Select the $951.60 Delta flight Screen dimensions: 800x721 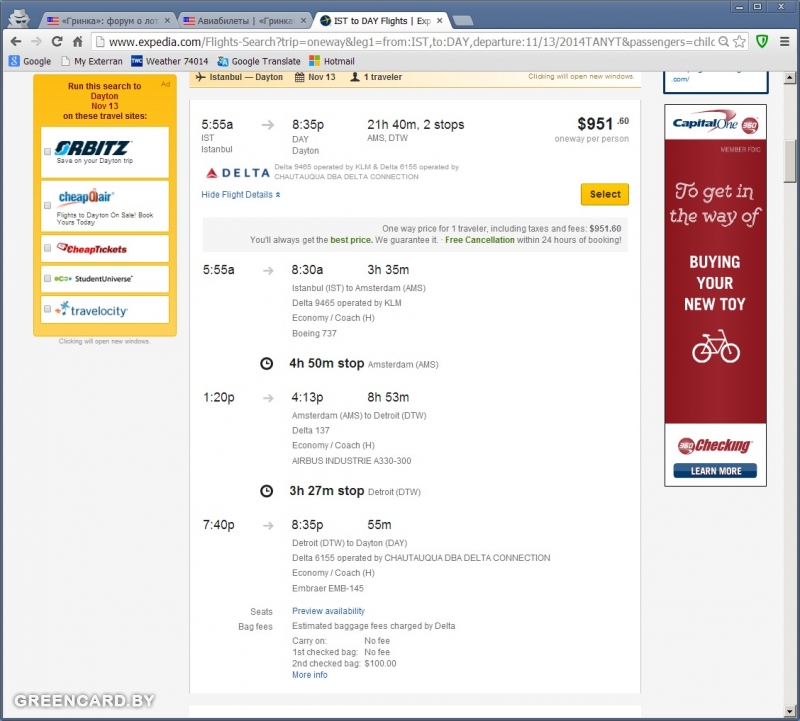pos(605,194)
